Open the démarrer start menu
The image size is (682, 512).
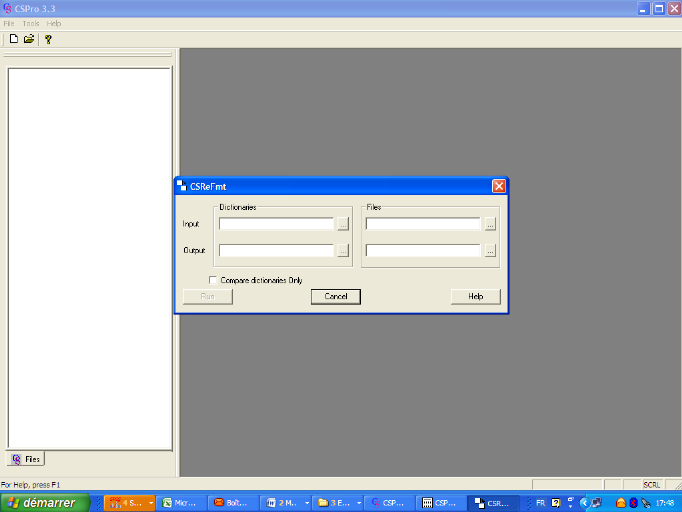[x=45, y=503]
